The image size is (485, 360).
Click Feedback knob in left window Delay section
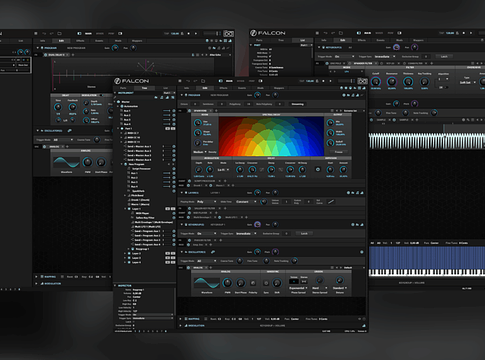pos(72,107)
